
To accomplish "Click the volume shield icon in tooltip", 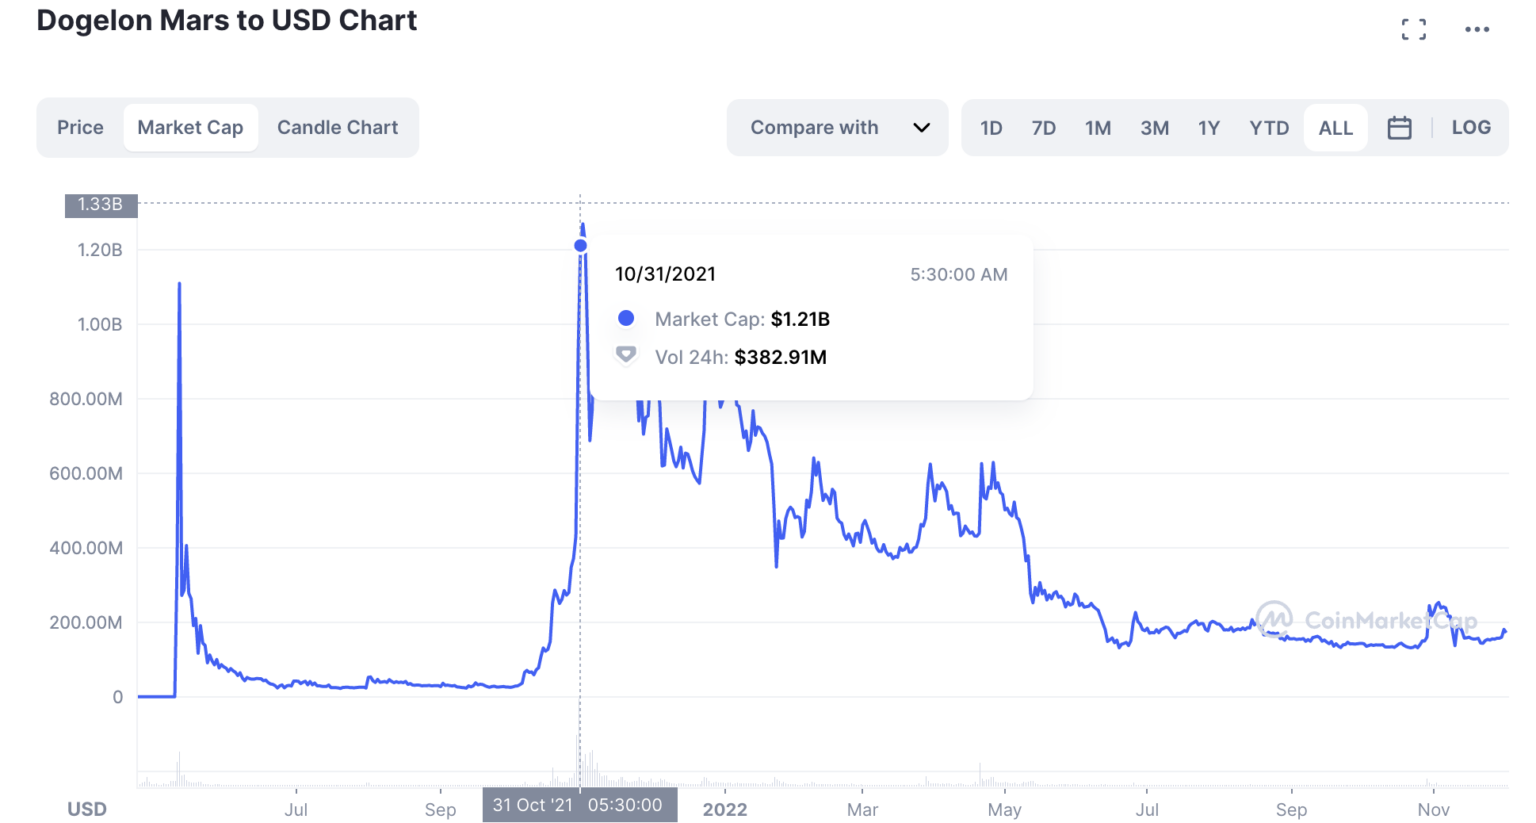I will click(x=626, y=356).
